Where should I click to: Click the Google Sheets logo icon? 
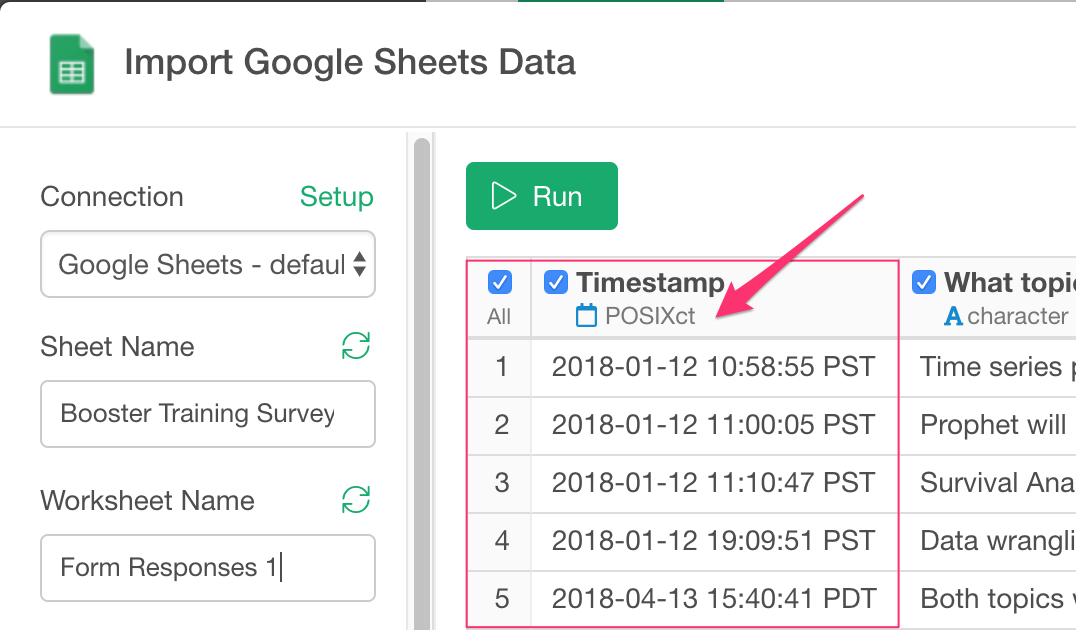click(x=72, y=64)
